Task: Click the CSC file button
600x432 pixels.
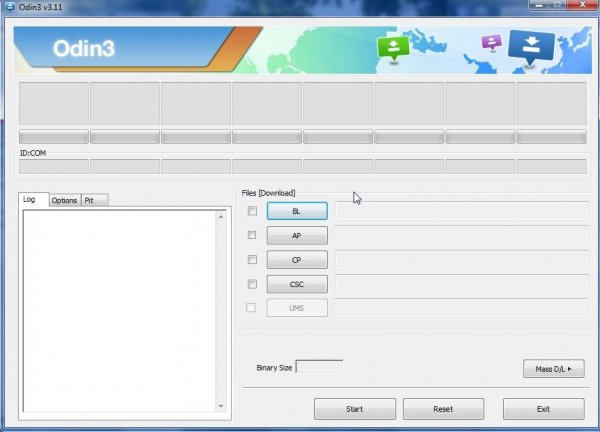Action: coord(297,284)
